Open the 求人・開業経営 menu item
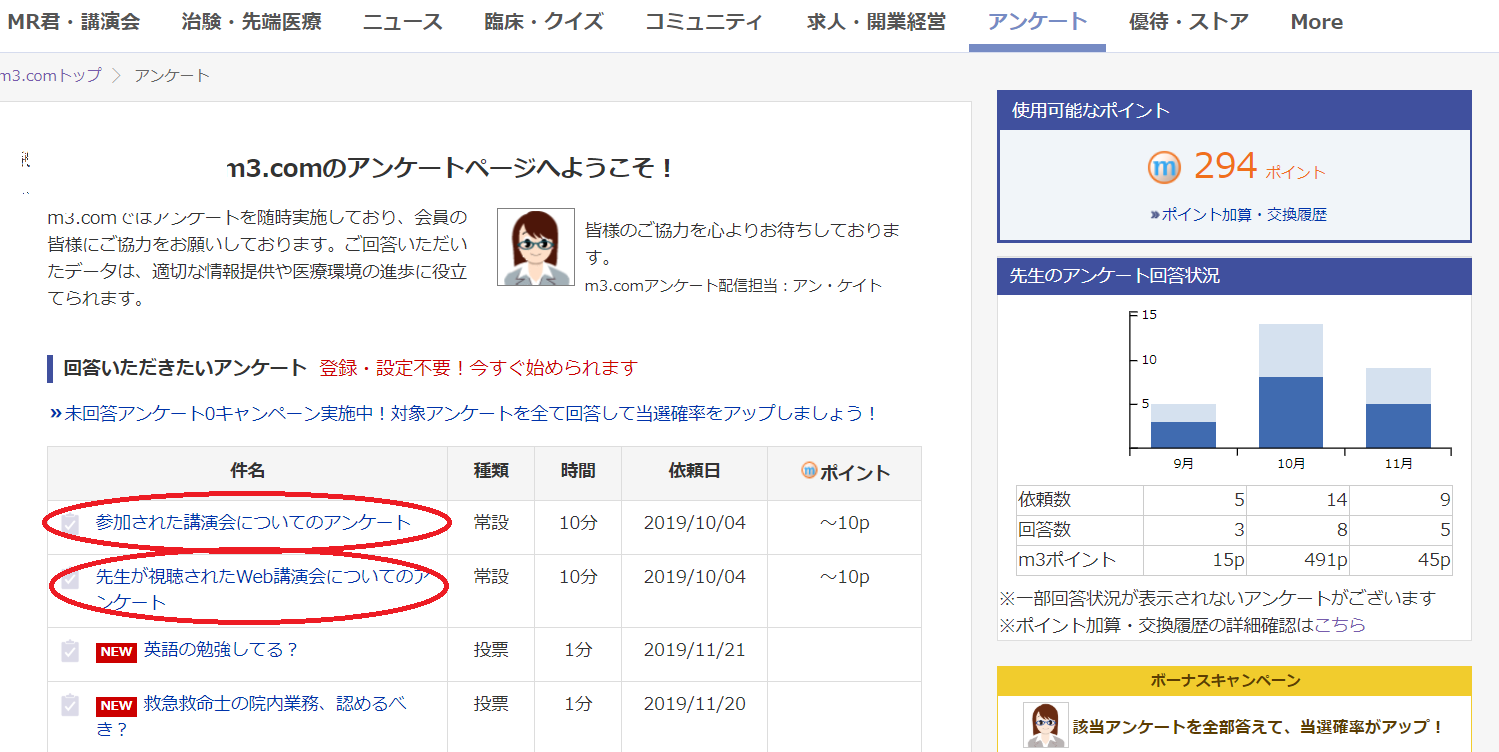1499x752 pixels. coord(876,22)
